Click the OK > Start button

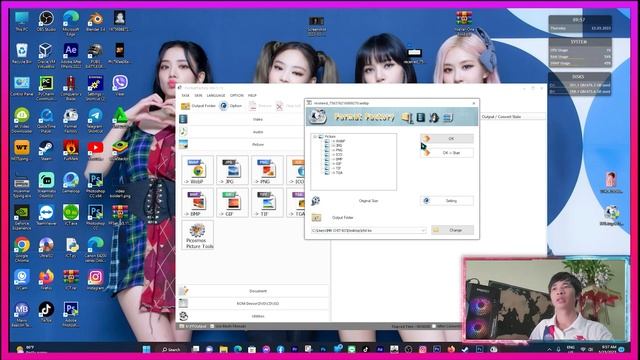[447, 153]
